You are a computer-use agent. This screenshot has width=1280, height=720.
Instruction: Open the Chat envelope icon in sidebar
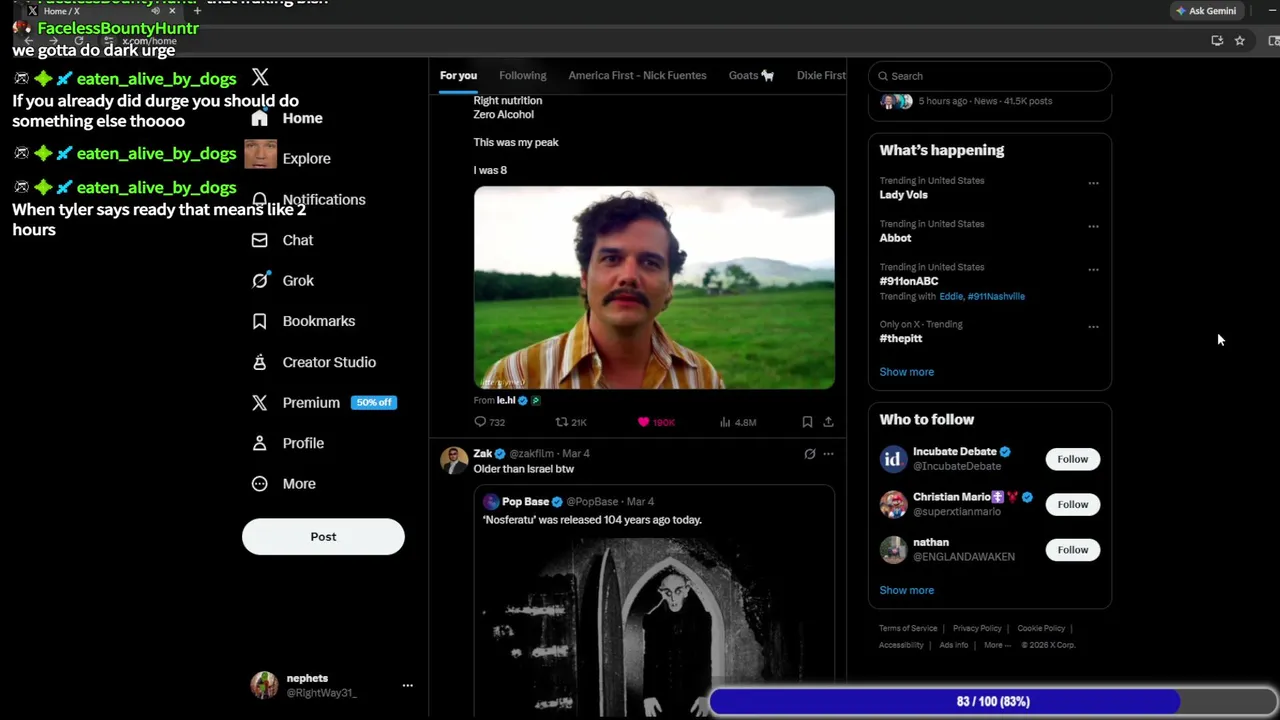260,240
